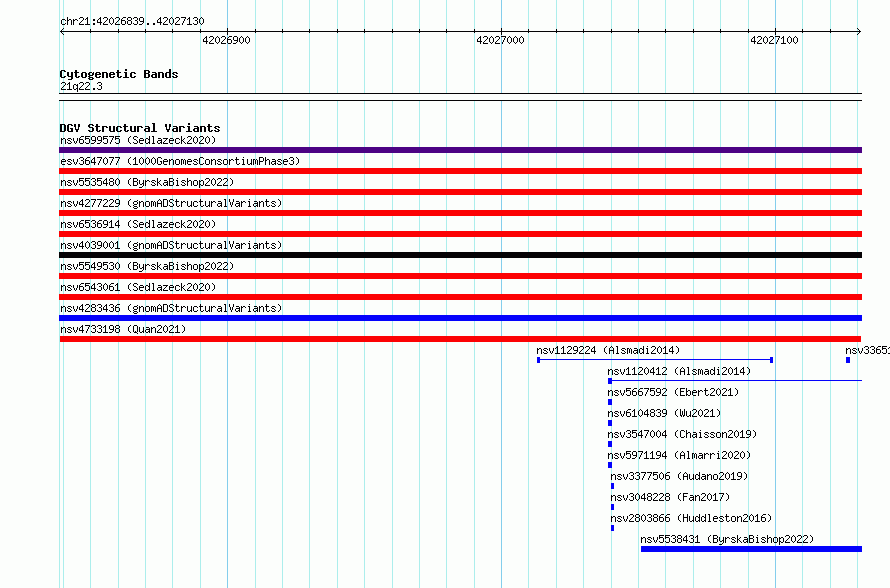This screenshot has width=890, height=588.
Task: Click the Cytogenetic Bands track title
Action: [x=119, y=74]
